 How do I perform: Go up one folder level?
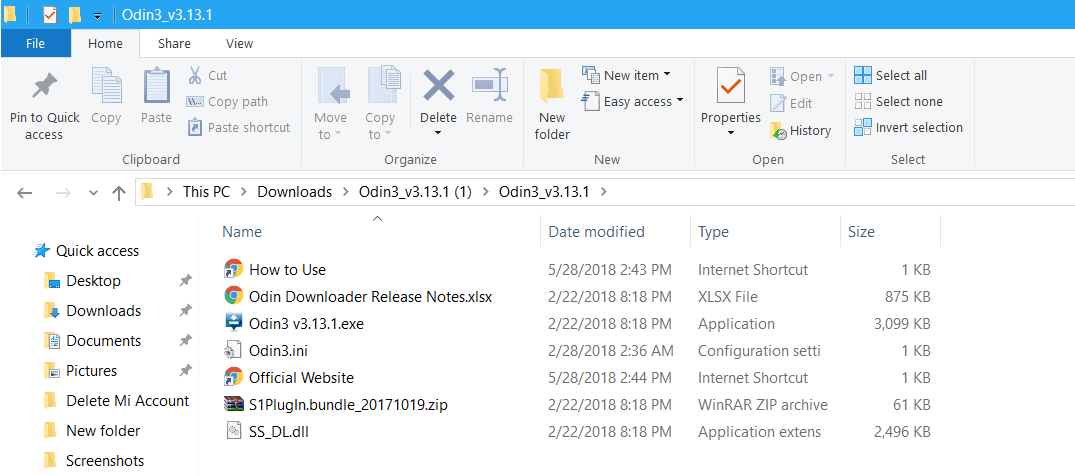tap(119, 193)
